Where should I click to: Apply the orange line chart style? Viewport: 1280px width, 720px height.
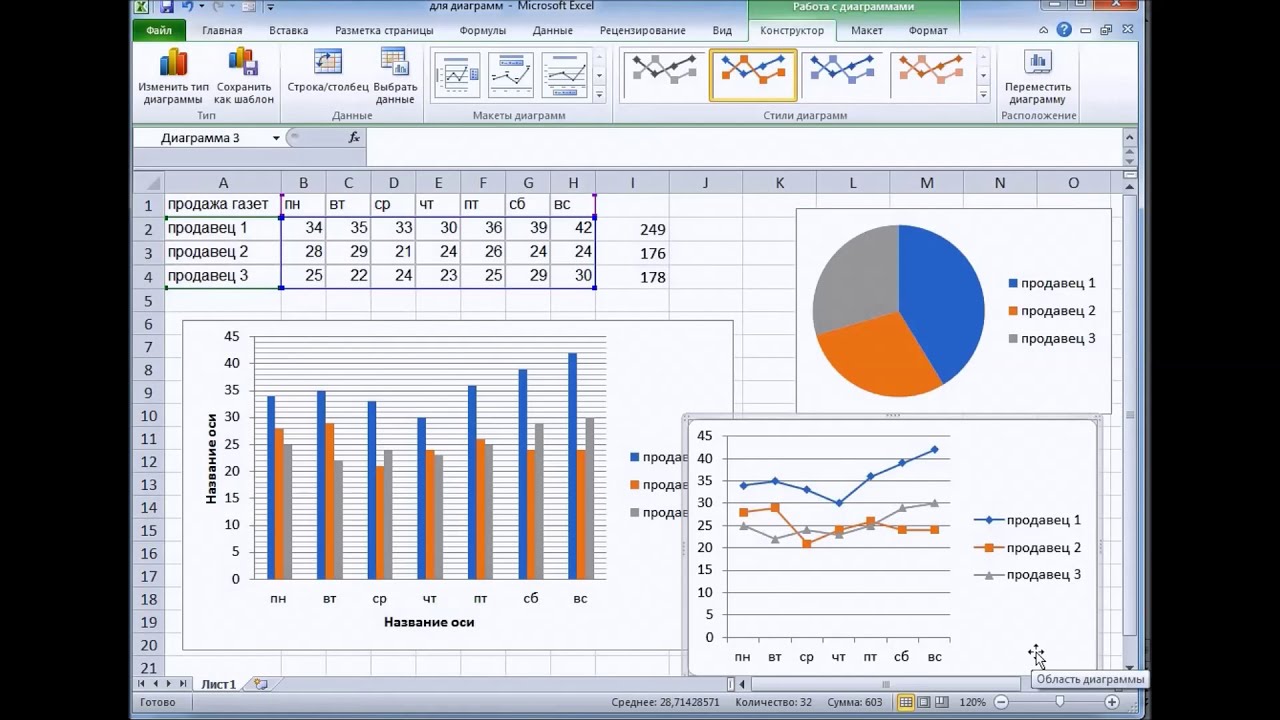[931, 75]
